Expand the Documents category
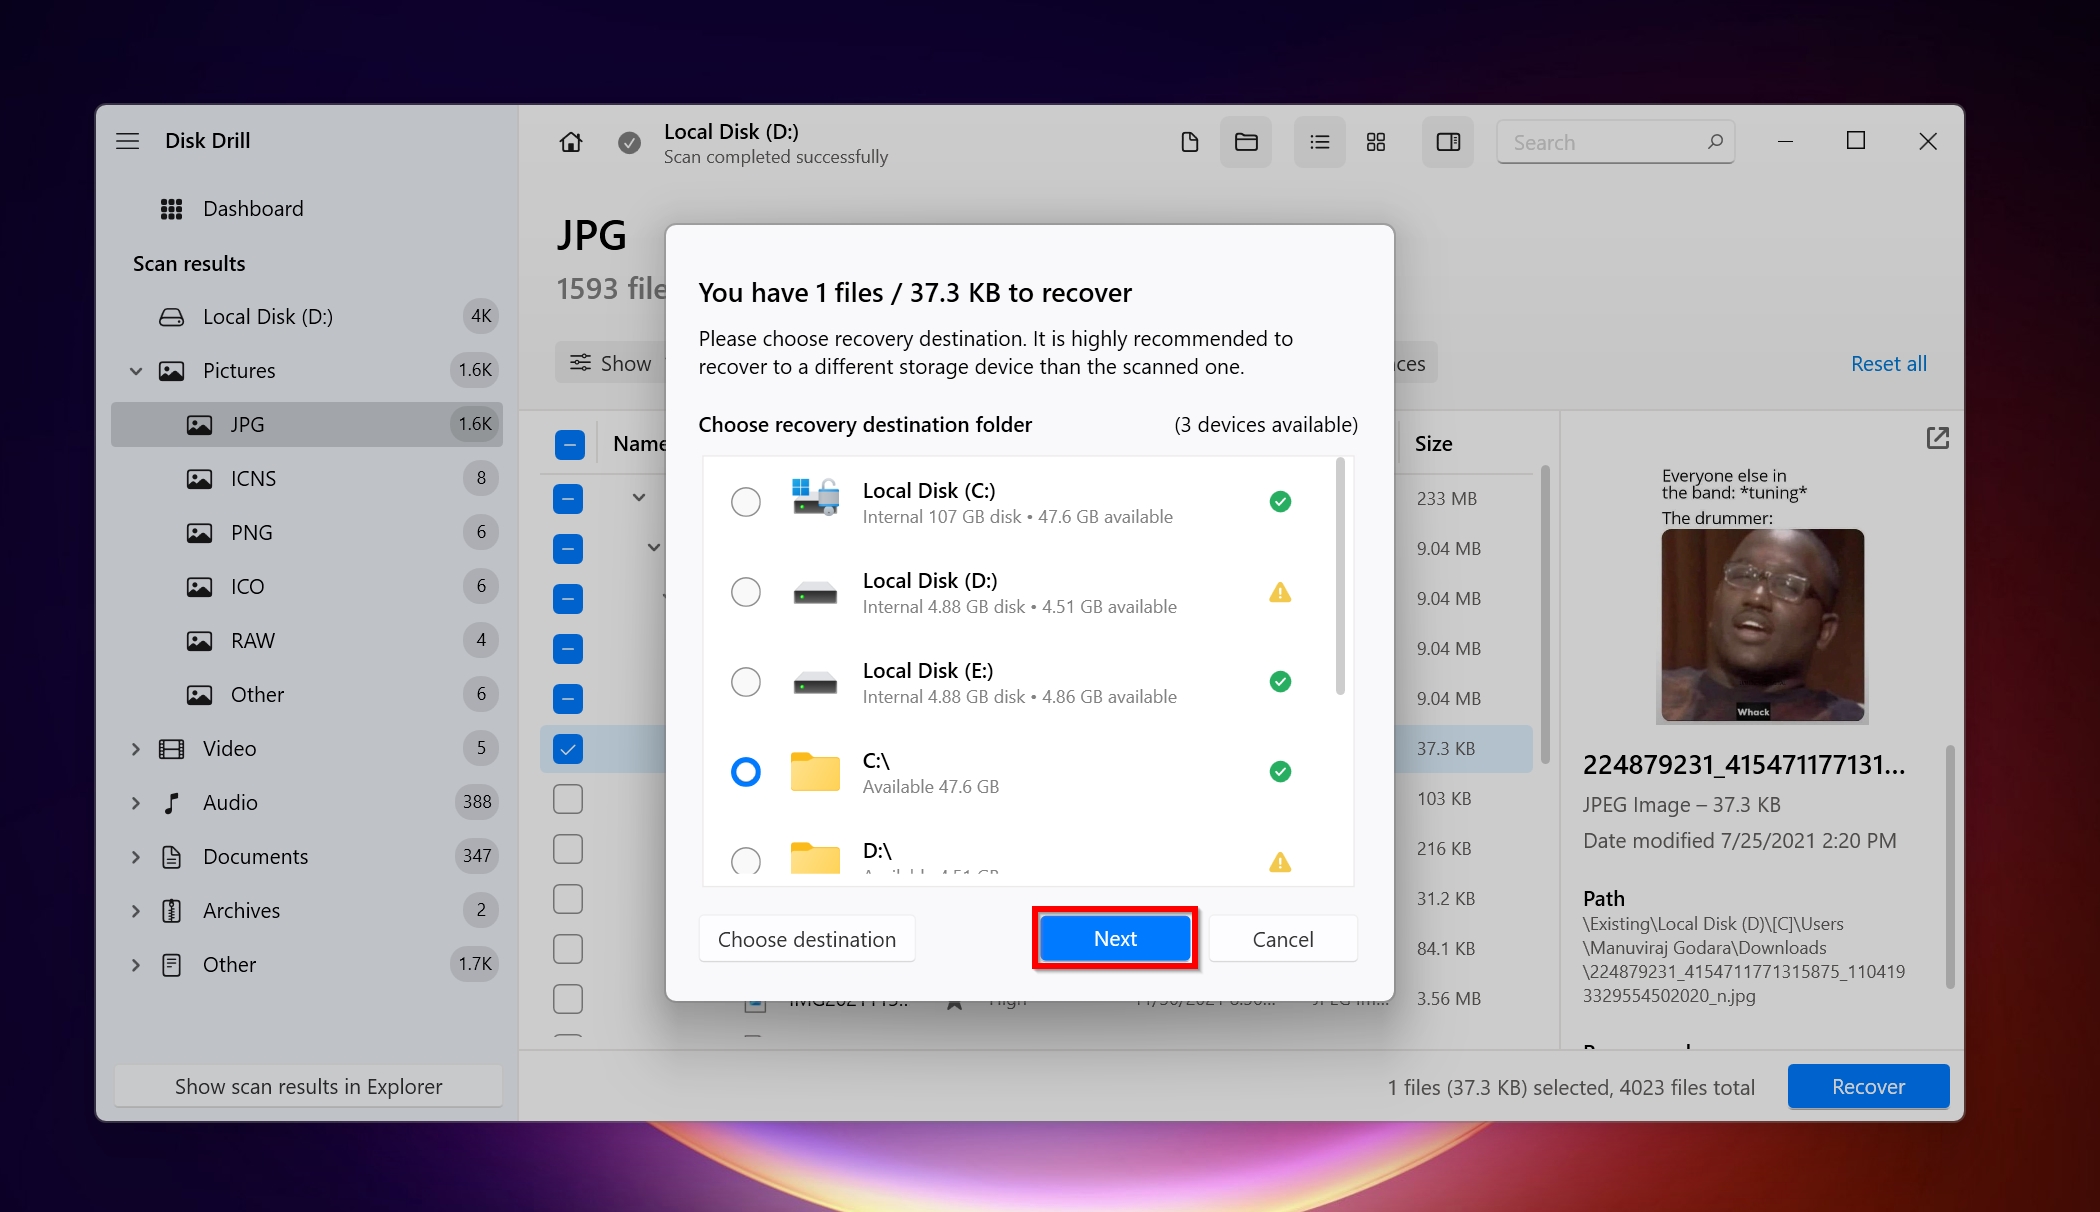 pyautogui.click(x=136, y=857)
